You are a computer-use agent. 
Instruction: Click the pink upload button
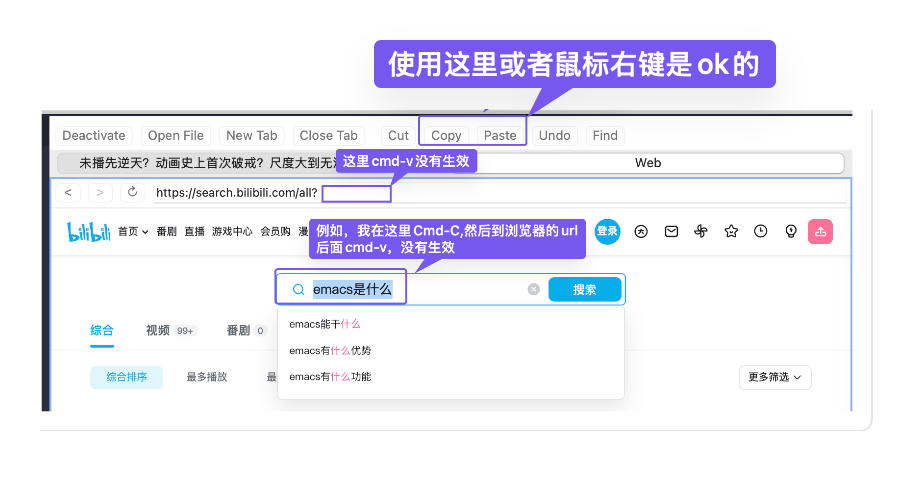coord(820,231)
